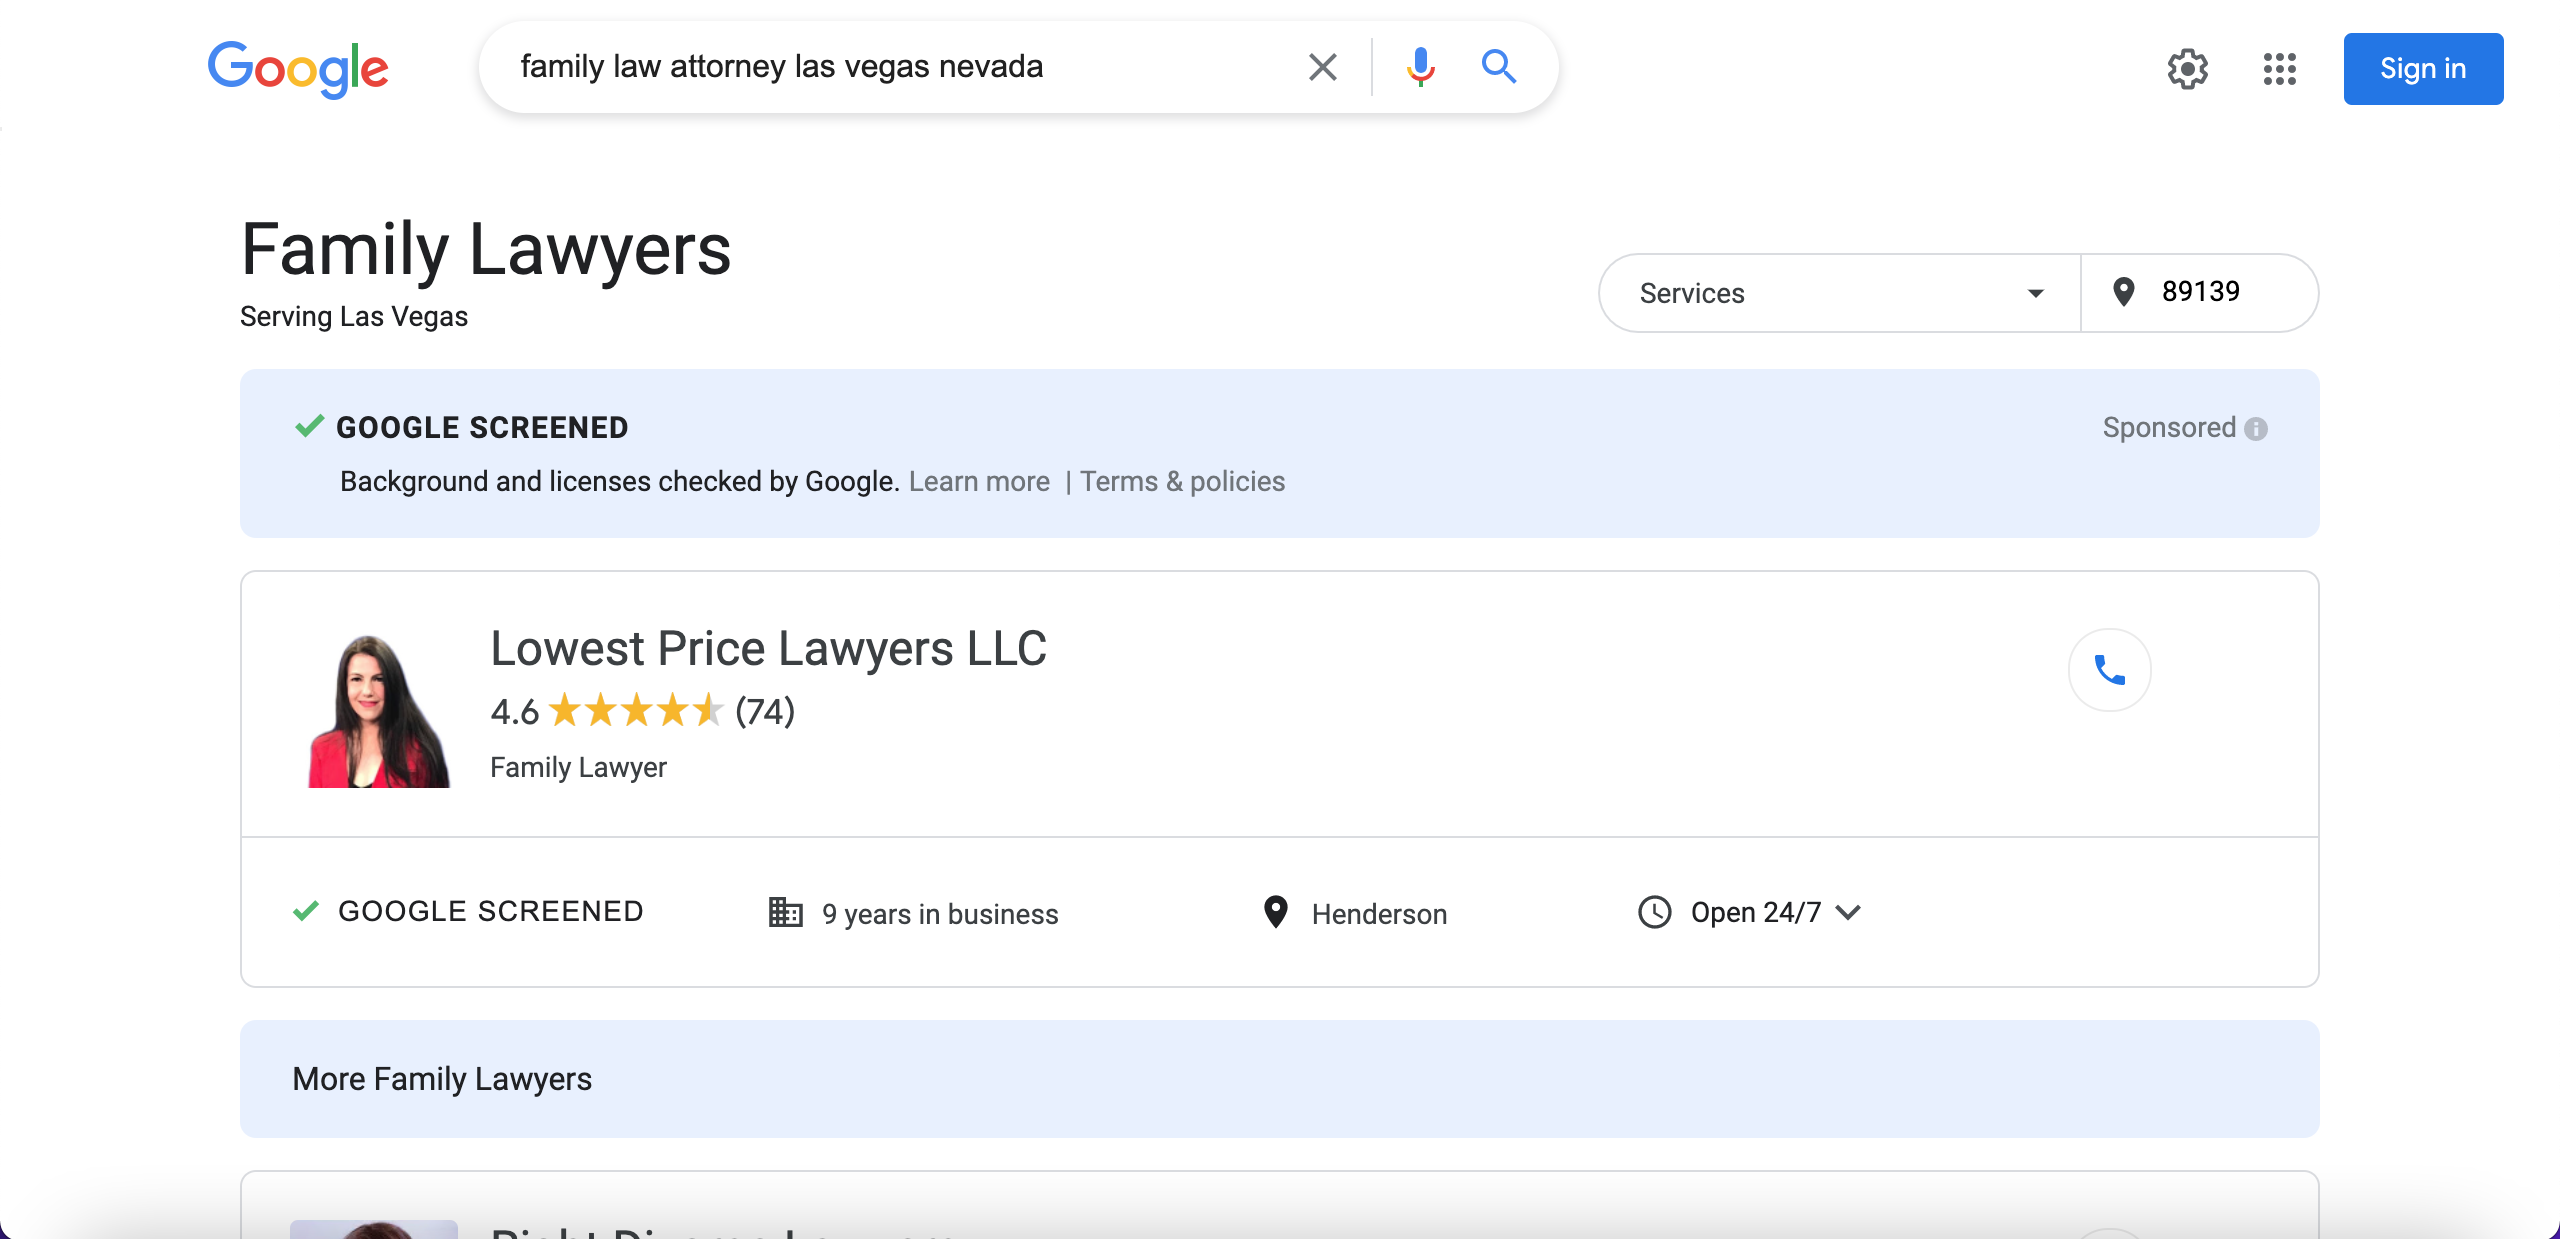Click the Google logo
Screen dimensions: 2560x1239
(298, 69)
